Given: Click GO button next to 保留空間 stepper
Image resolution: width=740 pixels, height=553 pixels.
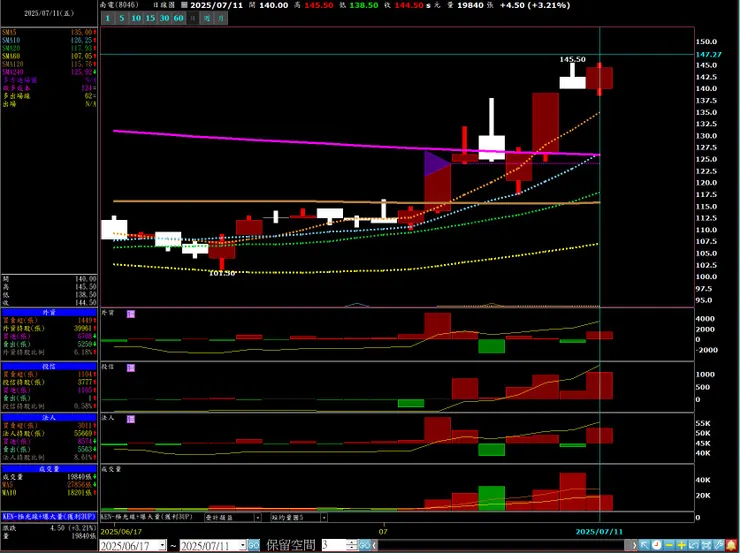Looking at the screenshot, I should tap(364, 545).
